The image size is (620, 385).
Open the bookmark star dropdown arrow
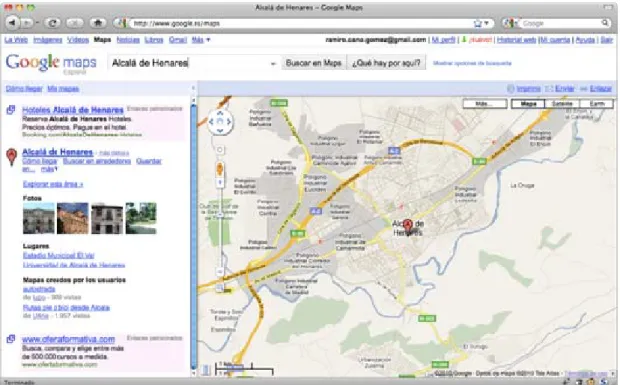click(x=486, y=23)
